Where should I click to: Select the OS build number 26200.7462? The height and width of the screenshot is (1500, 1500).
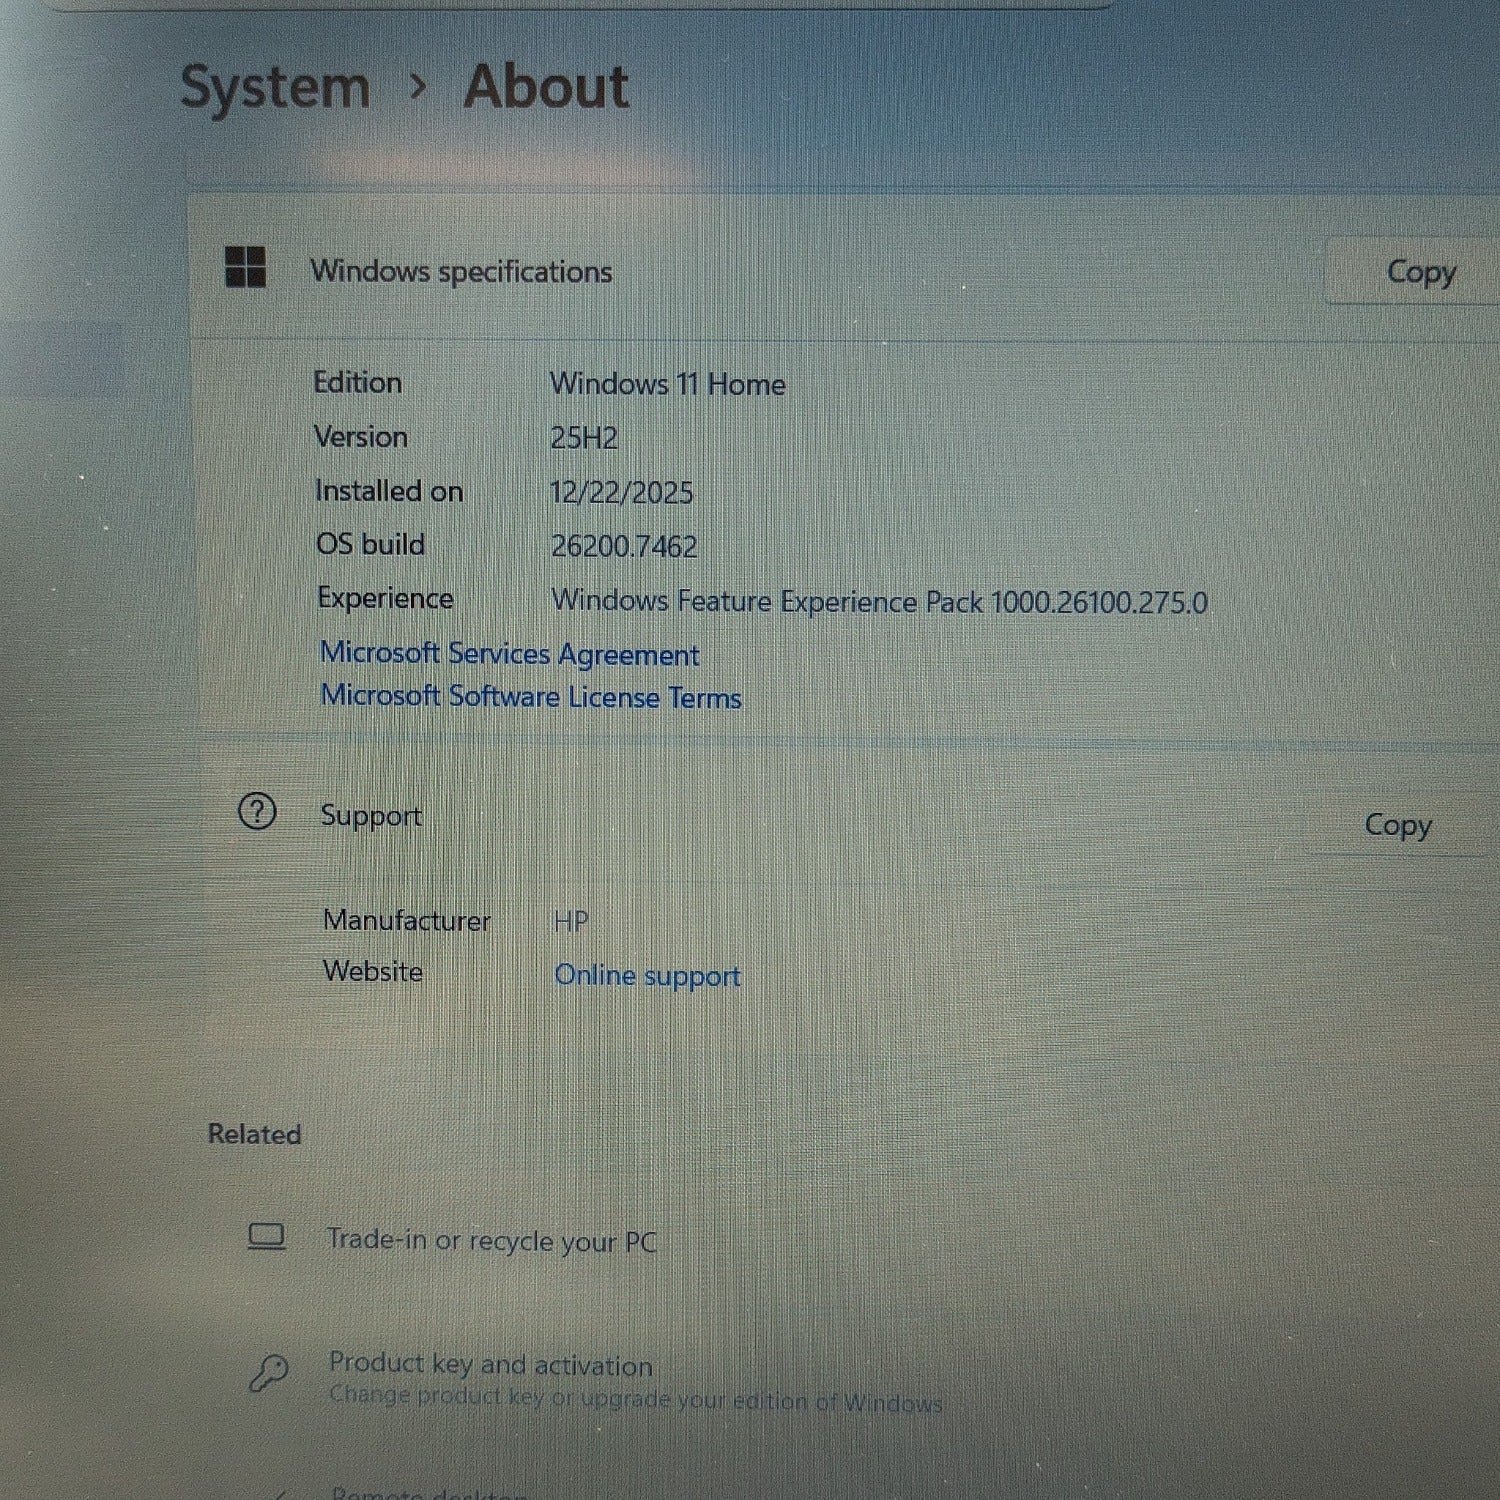(x=624, y=546)
